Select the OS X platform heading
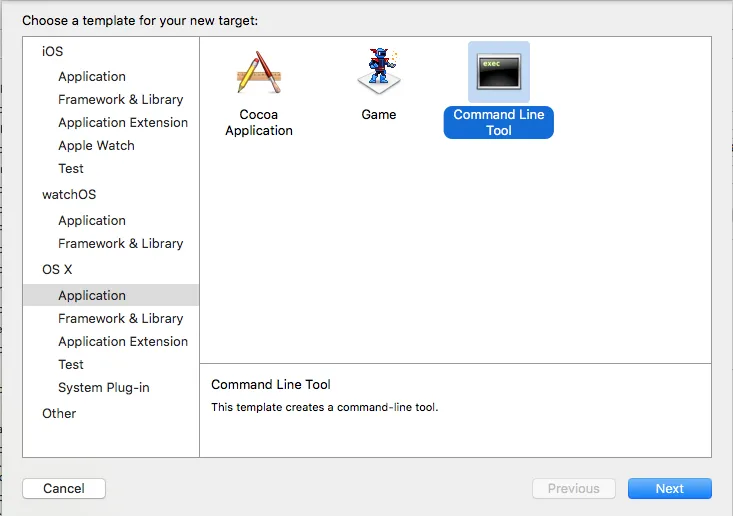 [57, 270]
